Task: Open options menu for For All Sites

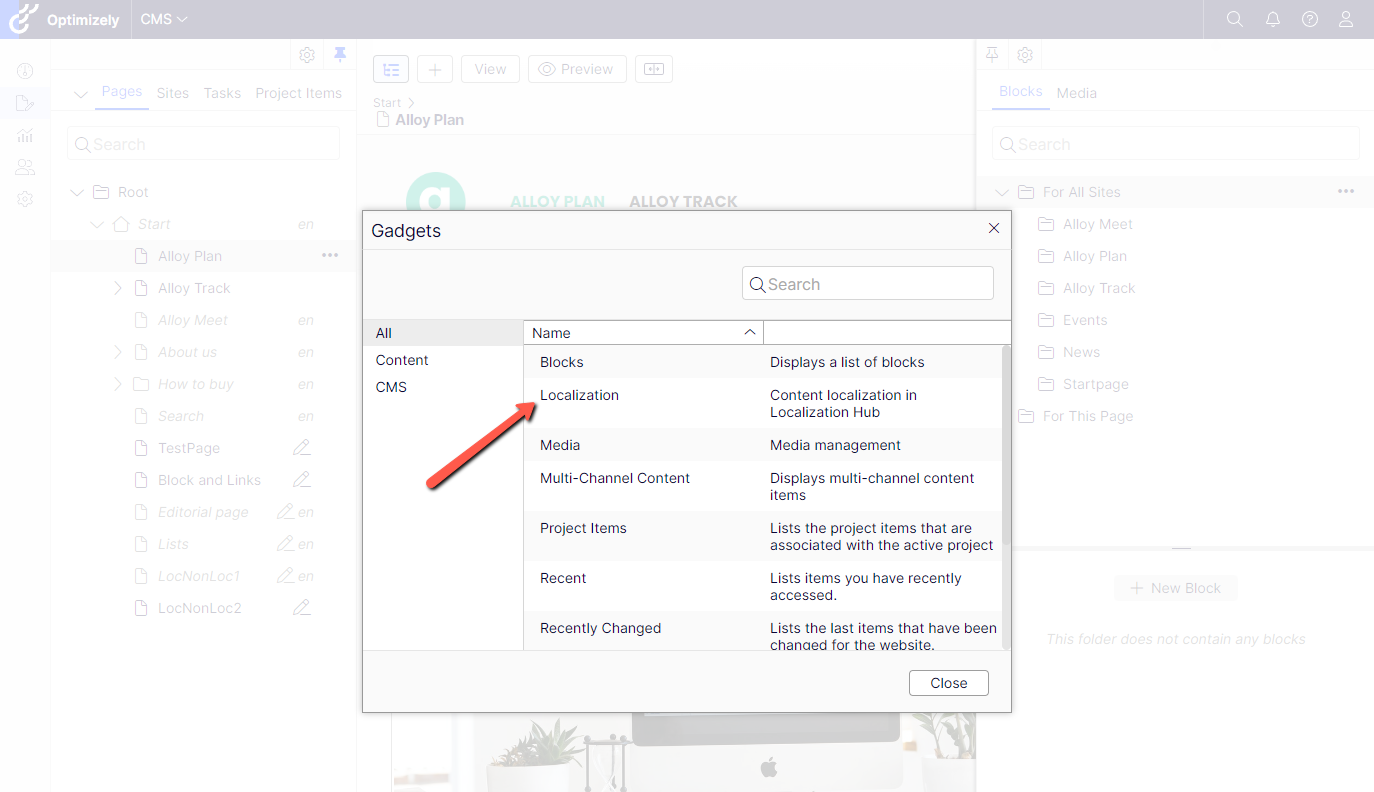Action: (1346, 192)
